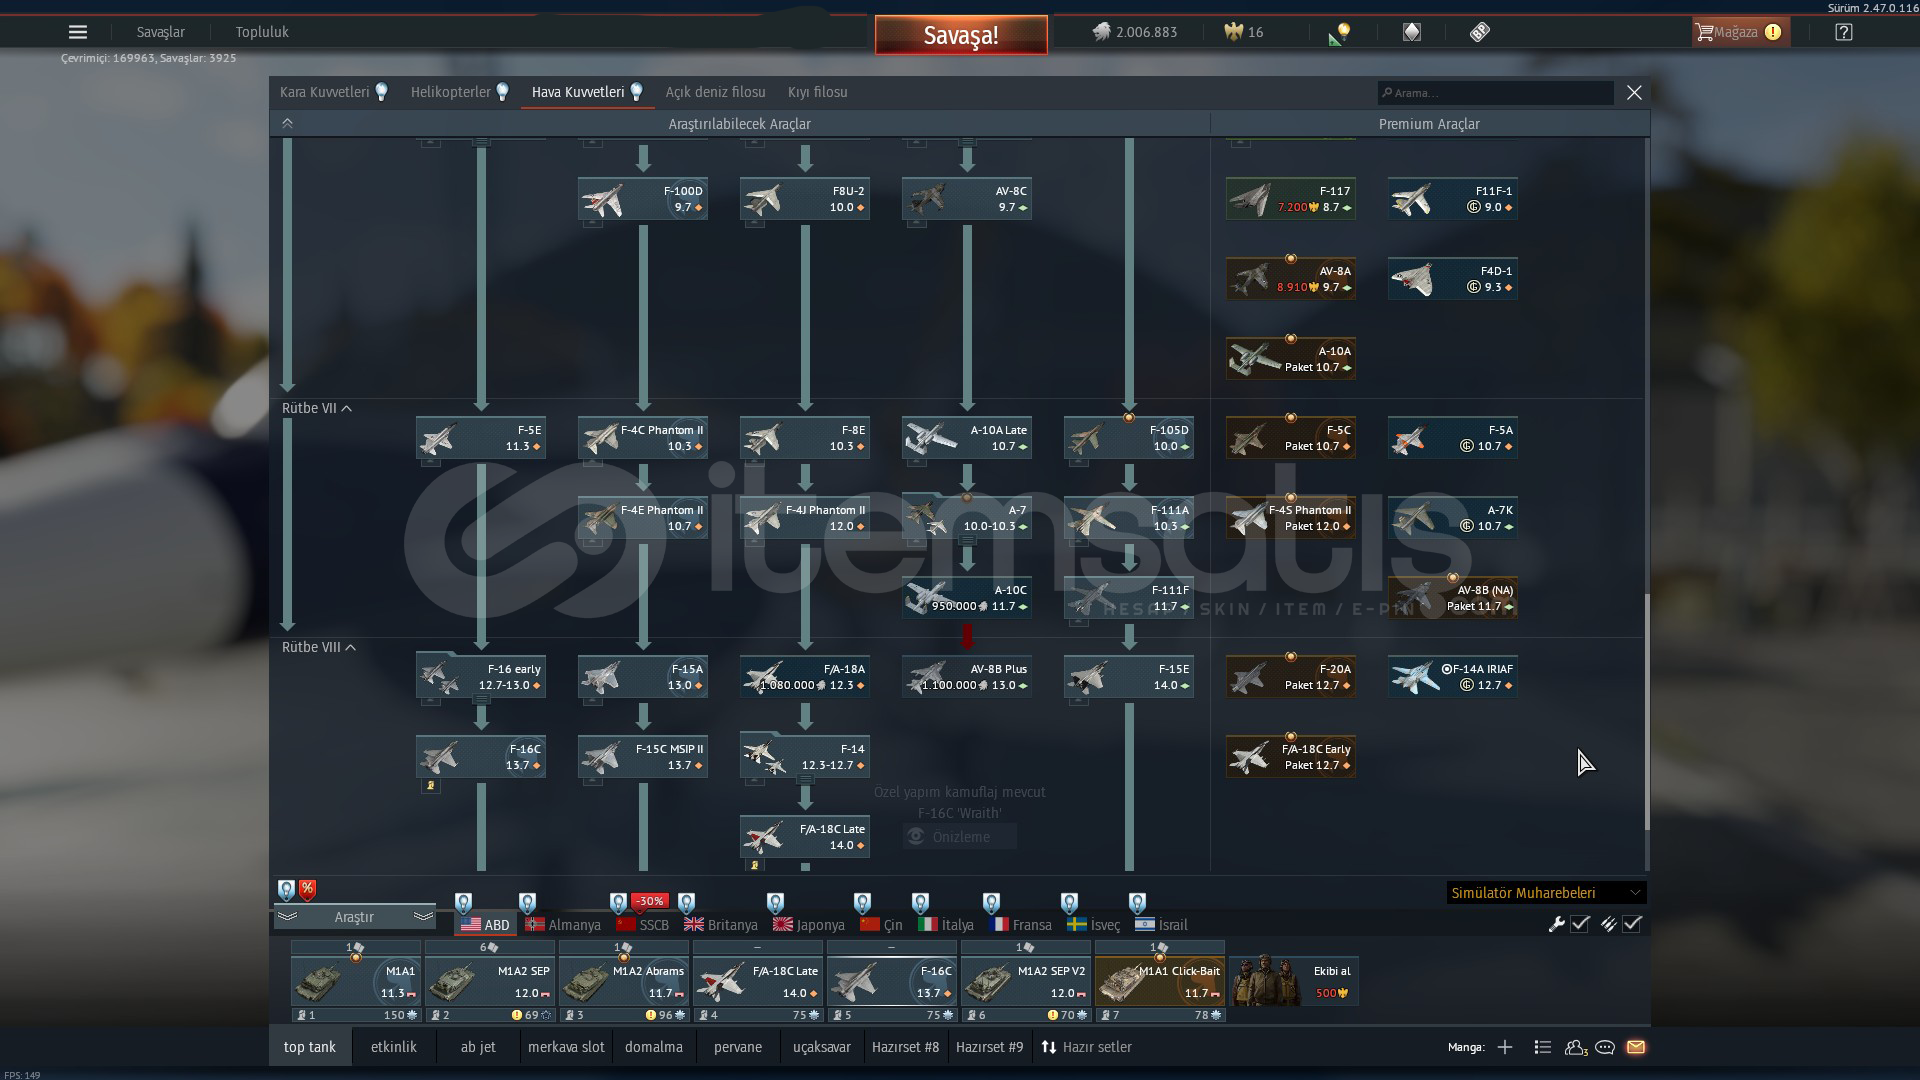Screen dimensions: 1920x1080
Task: Open the help question mark icon
Action: (1844, 32)
